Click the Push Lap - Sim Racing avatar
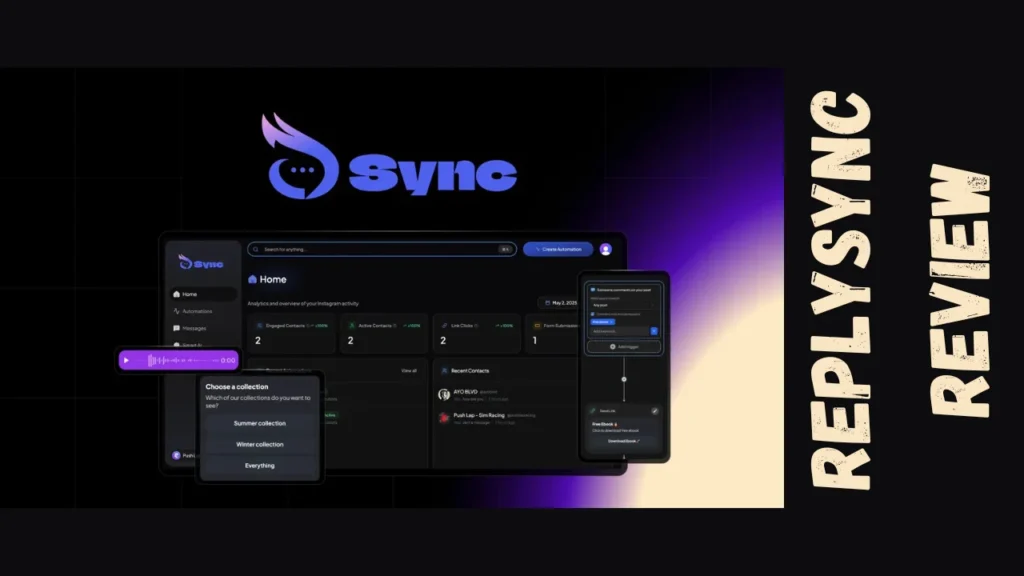1024x576 pixels. pyautogui.click(x=444, y=418)
